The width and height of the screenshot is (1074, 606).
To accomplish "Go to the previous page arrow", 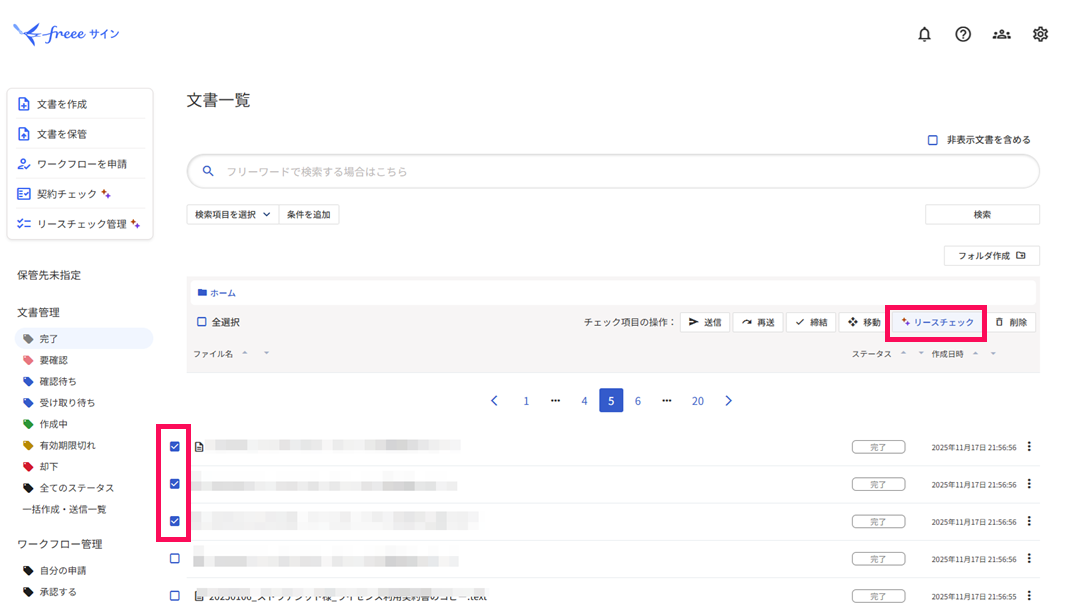I will (x=495, y=401).
